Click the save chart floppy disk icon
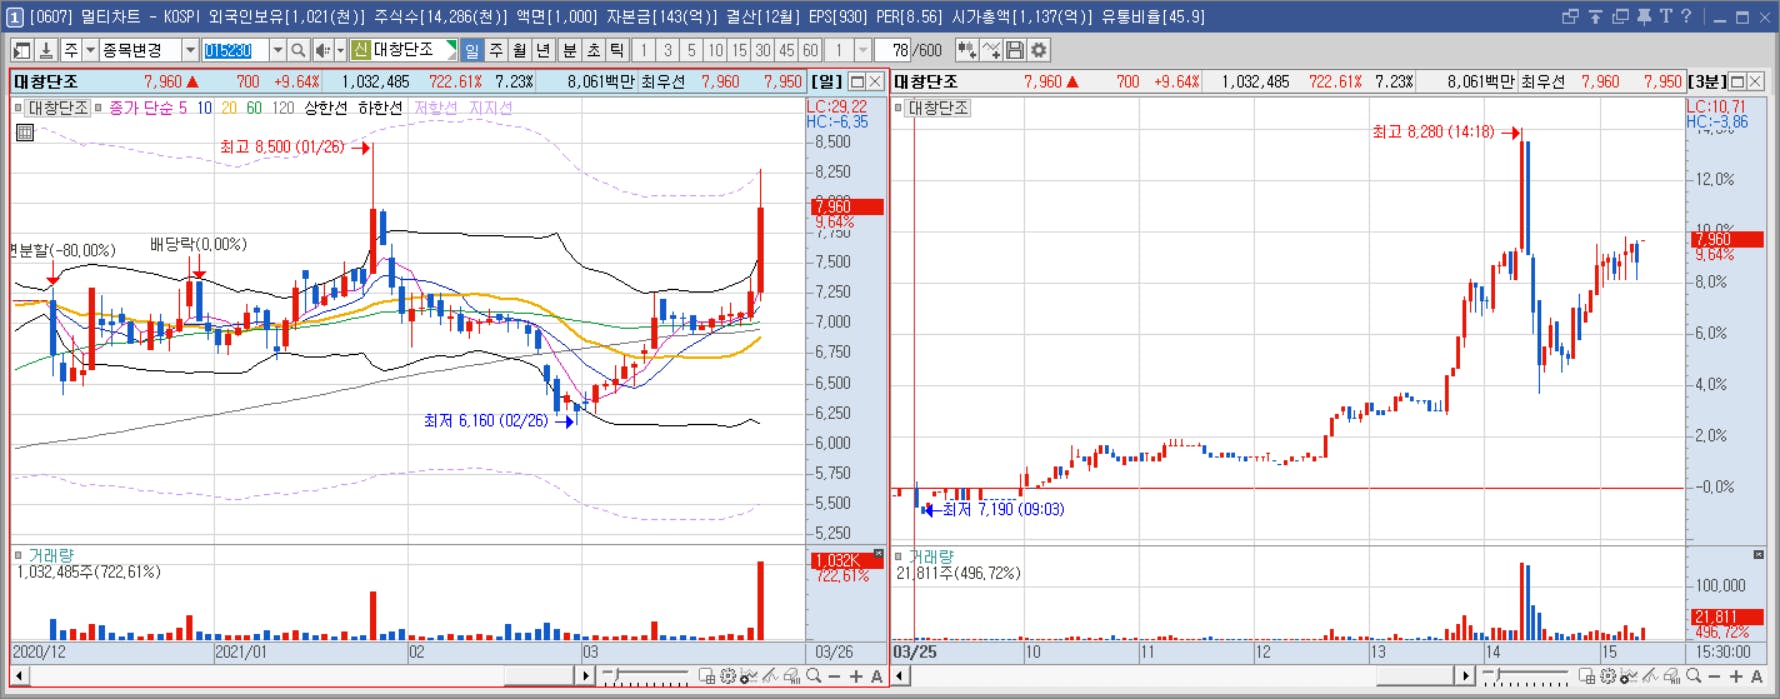Viewport: 1780px width, 699px height. coord(1015,50)
